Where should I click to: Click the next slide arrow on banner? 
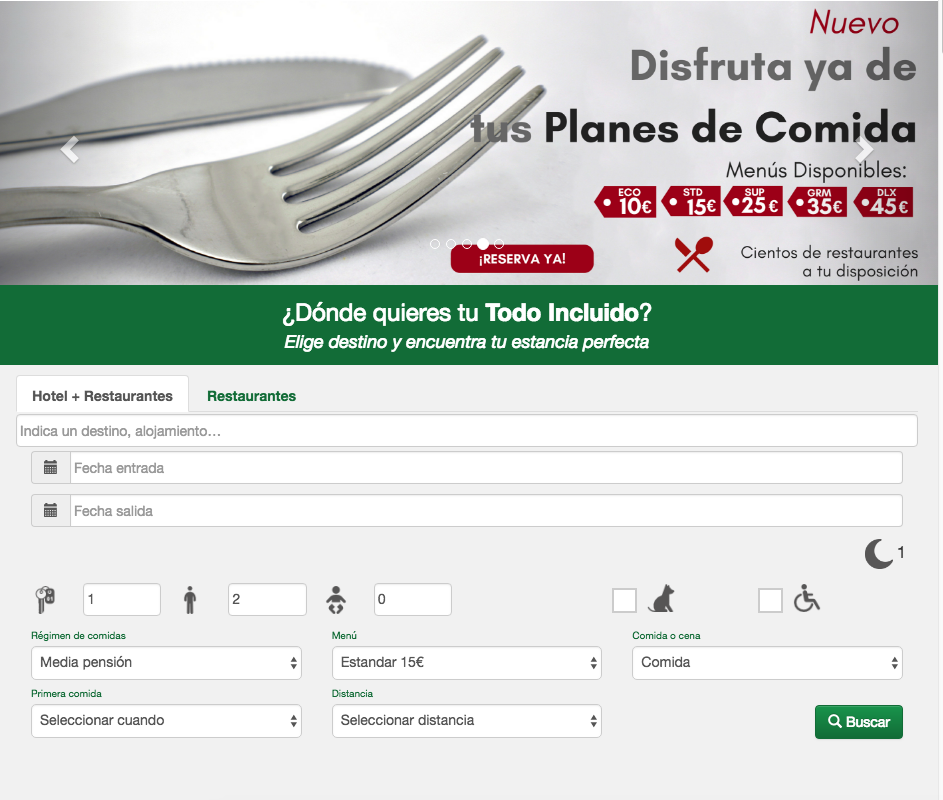864,150
